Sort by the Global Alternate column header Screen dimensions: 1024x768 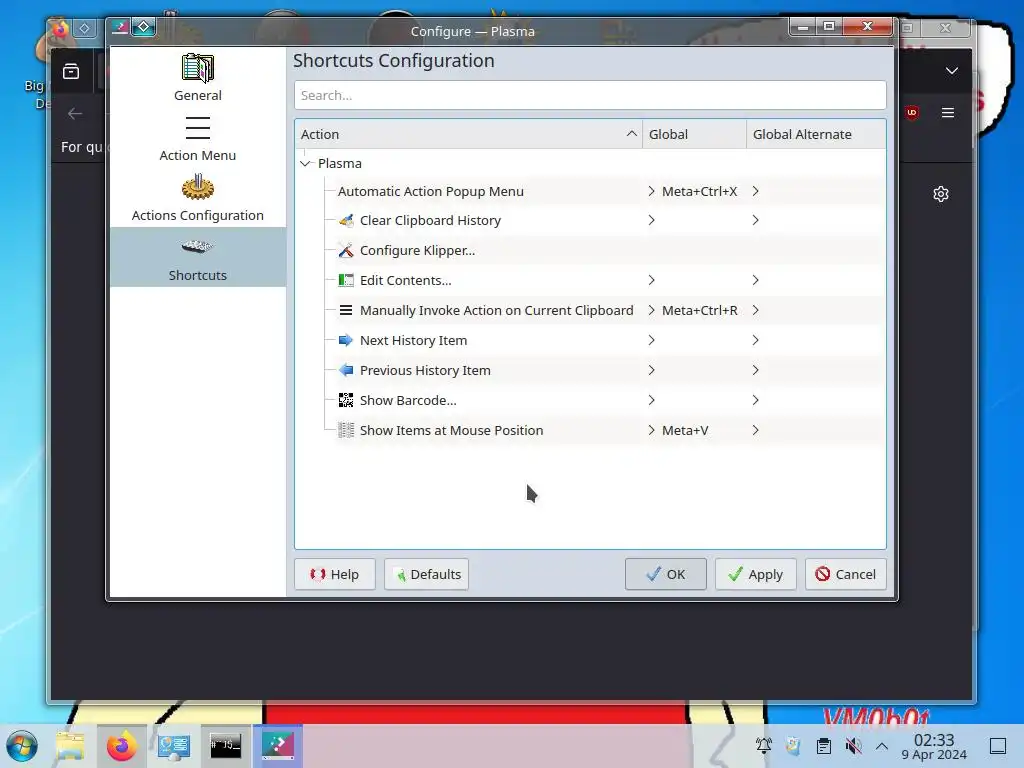[x=816, y=135]
